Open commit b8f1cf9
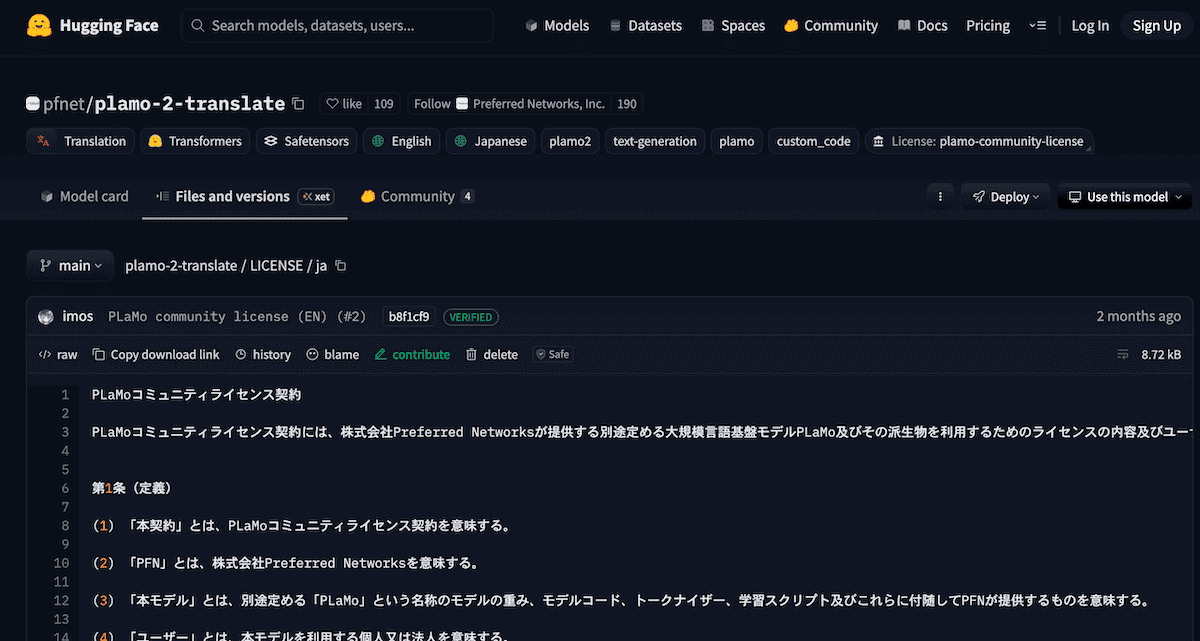The image size is (1200, 641). click(408, 316)
